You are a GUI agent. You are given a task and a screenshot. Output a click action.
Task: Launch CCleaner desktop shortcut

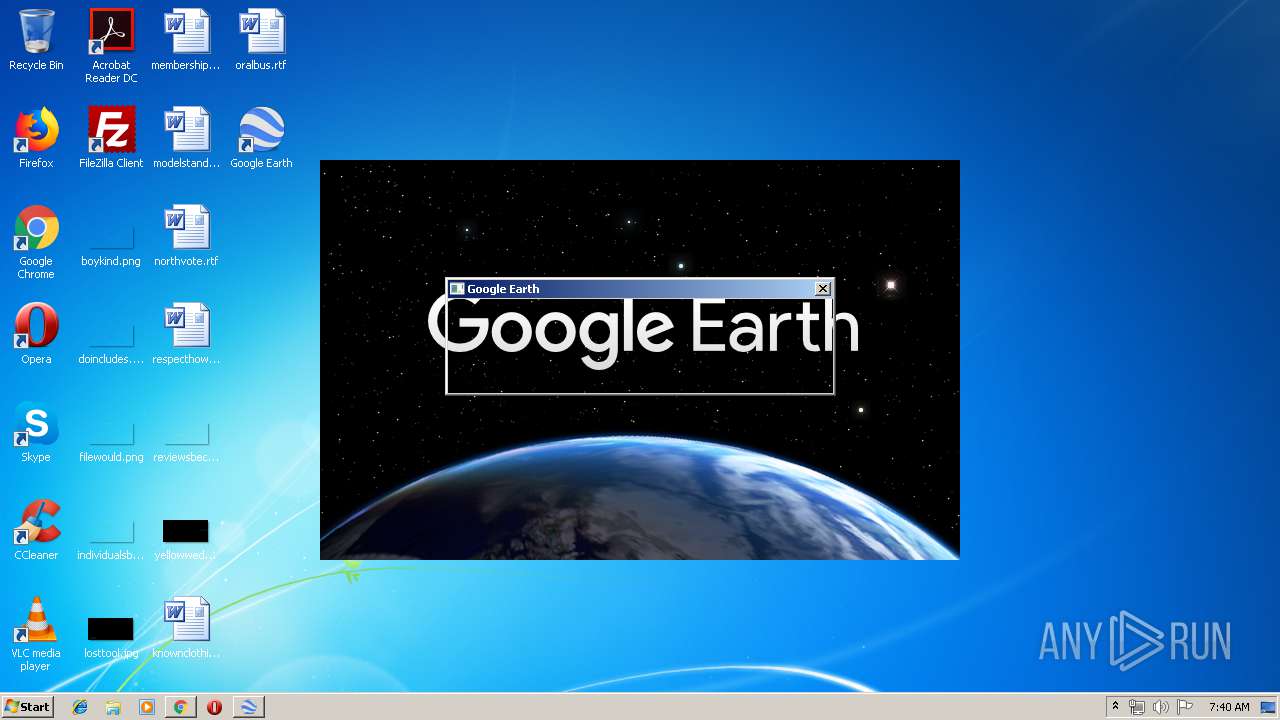pos(36,530)
